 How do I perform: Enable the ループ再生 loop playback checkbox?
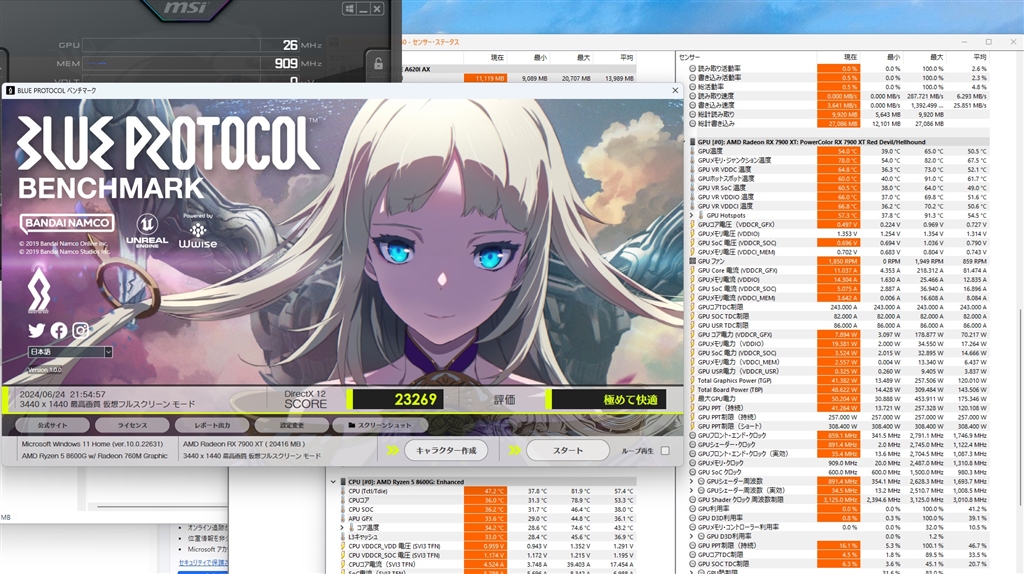[665, 451]
